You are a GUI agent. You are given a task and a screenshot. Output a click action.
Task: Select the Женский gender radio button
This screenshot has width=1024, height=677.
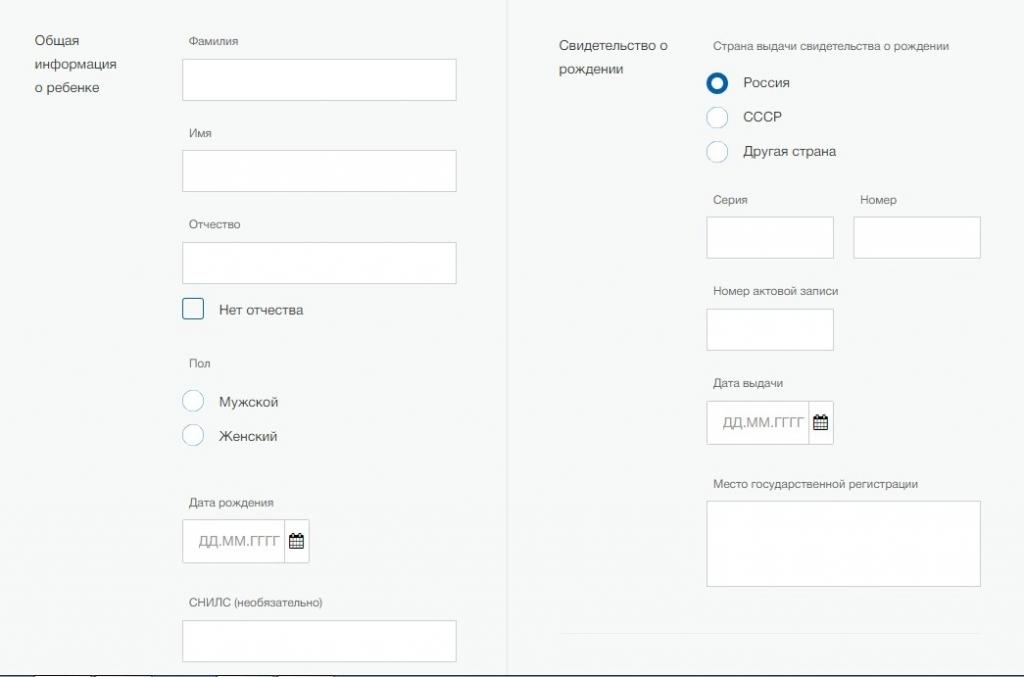point(193,436)
